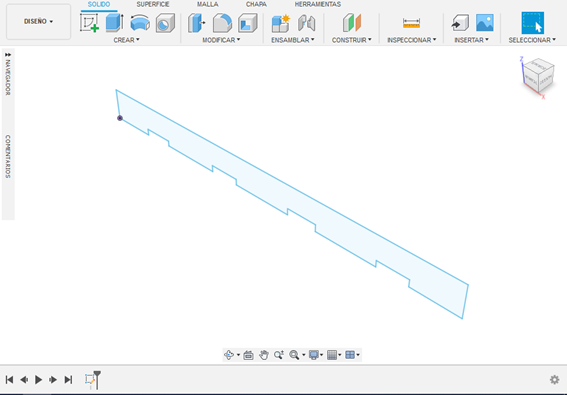567x395 pixels.
Task: Click the Zoom Window magnifier icon
Action: pyautogui.click(x=294, y=355)
